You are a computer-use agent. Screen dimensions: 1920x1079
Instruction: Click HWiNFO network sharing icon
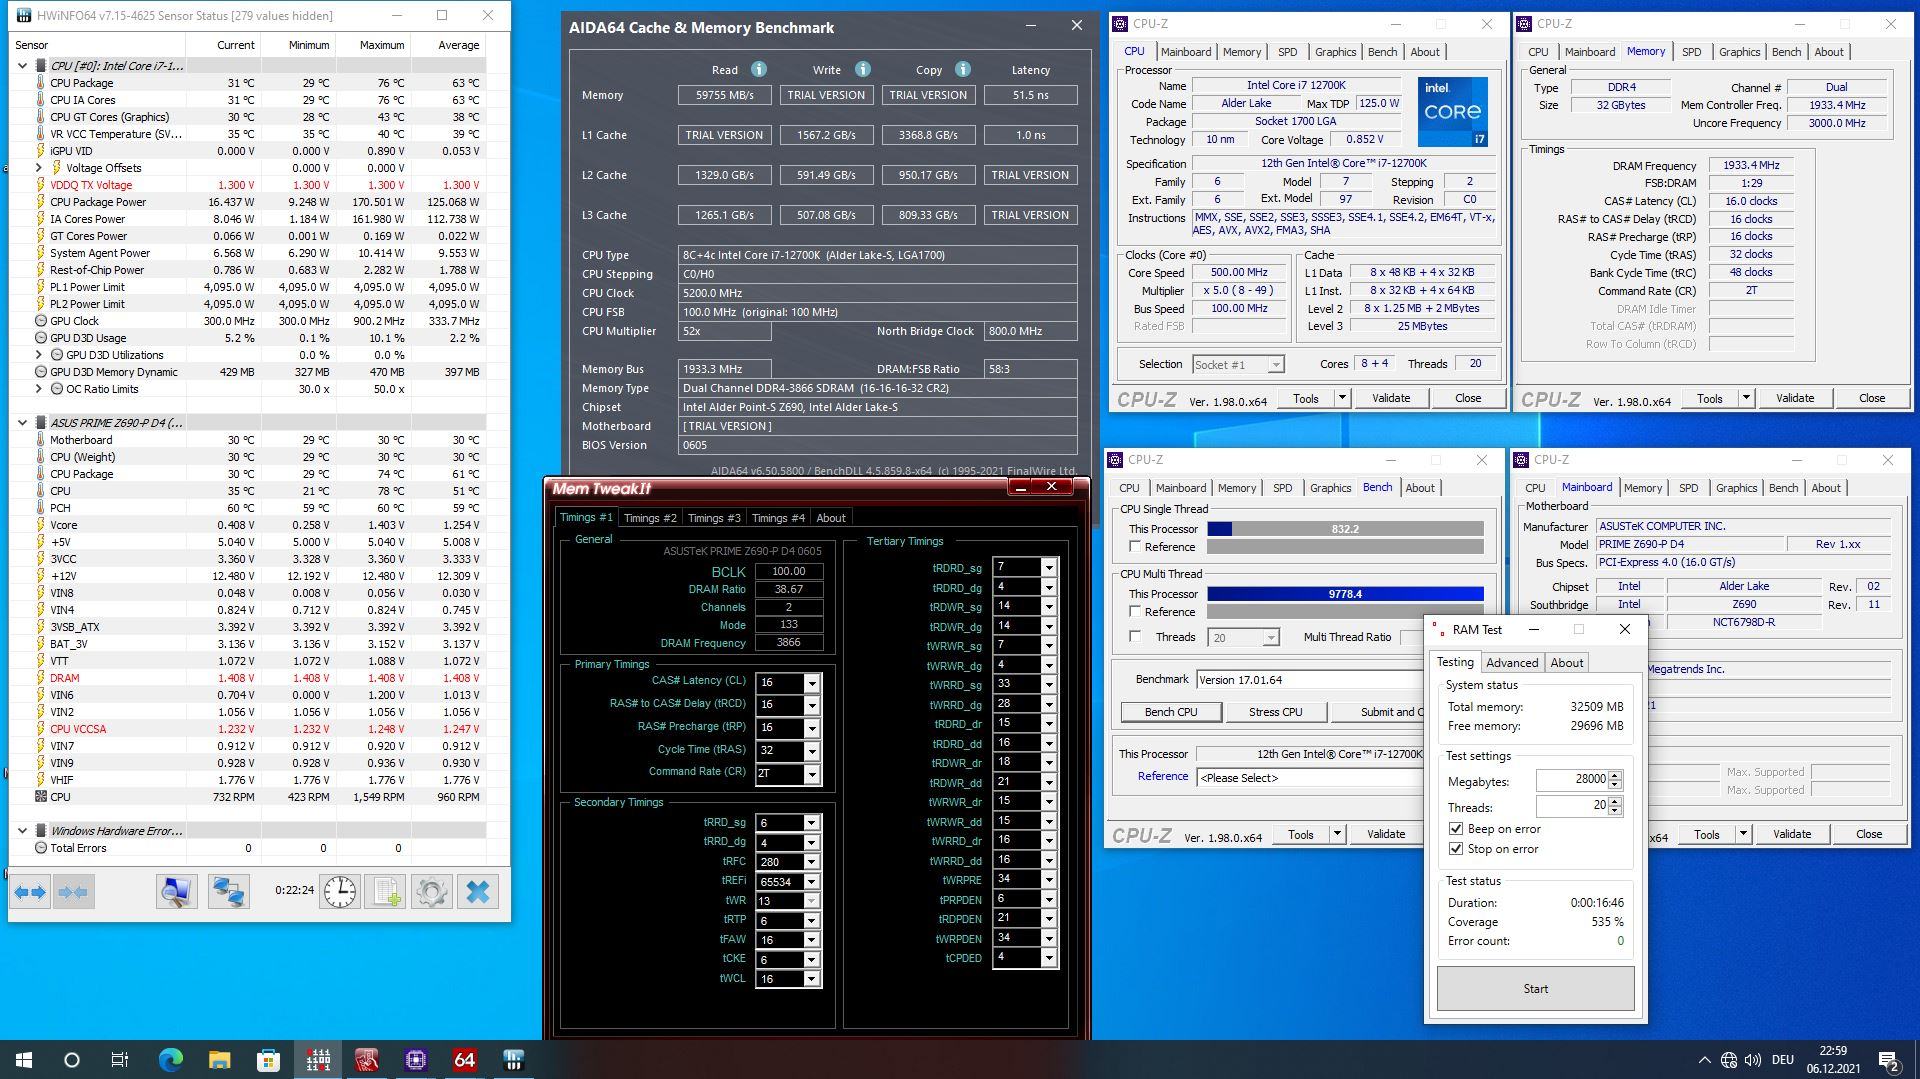228,892
